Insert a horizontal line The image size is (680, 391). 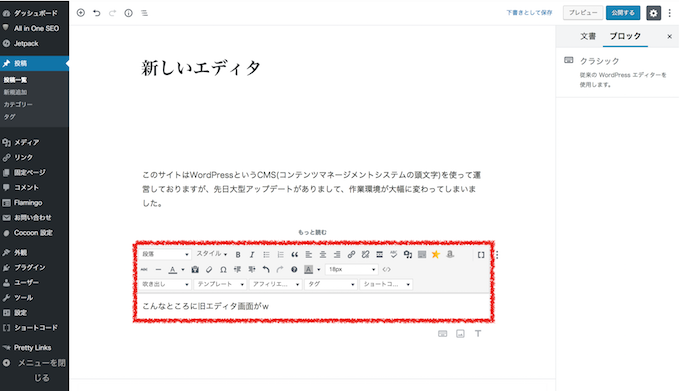click(158, 270)
